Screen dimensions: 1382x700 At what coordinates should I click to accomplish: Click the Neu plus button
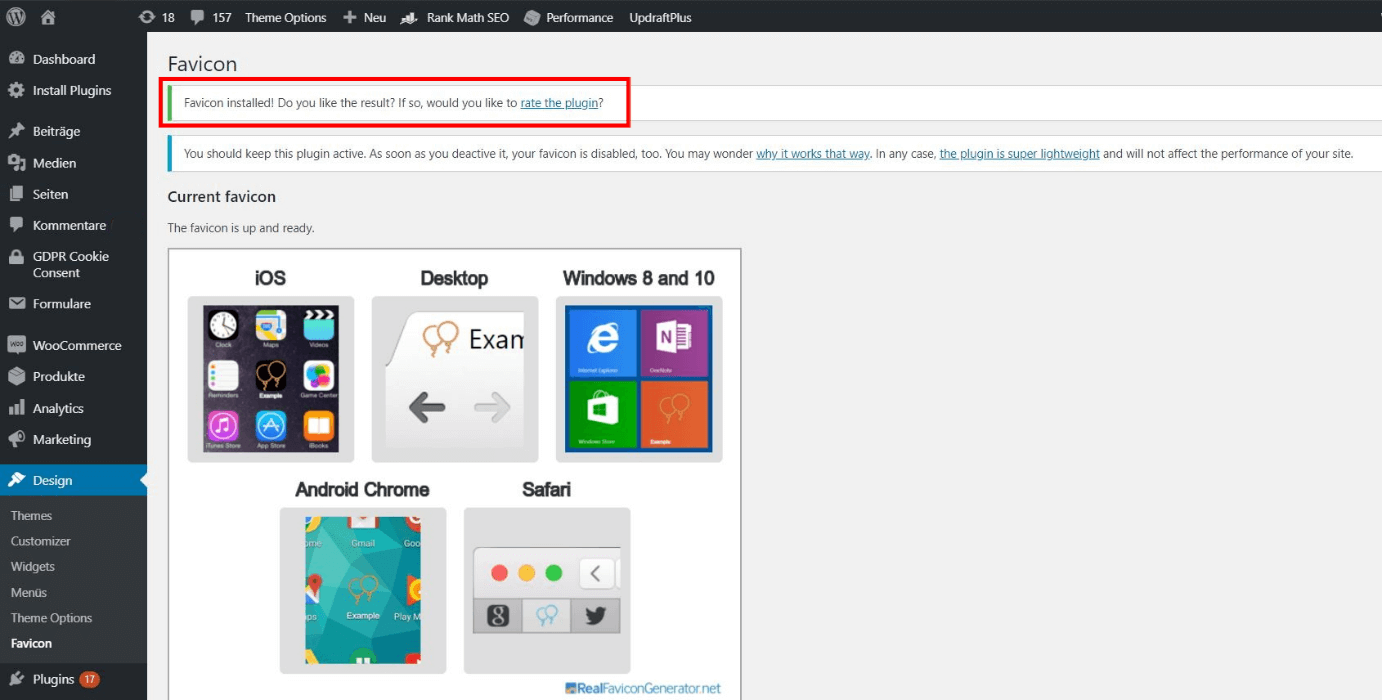[365, 17]
